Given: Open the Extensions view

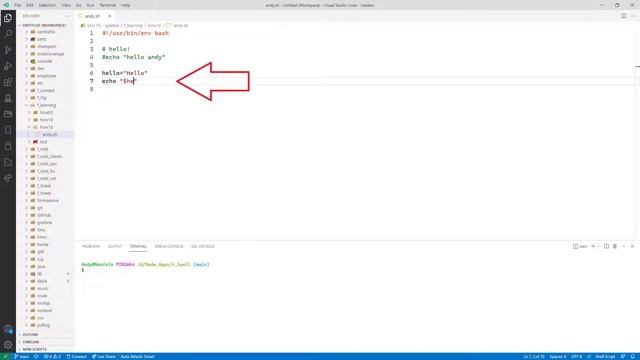Looking at the screenshot, I should point(8,82).
